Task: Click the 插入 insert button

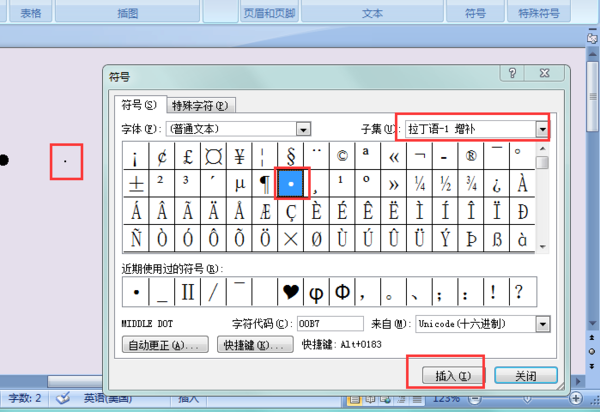Action: pyautogui.click(x=445, y=374)
